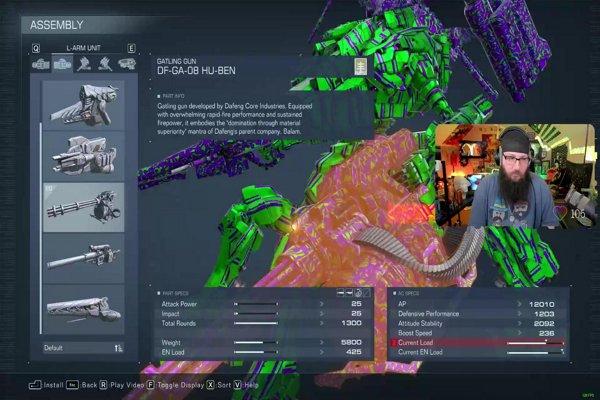The image size is (600, 400).
Task: Choose the second weapon thumbnail in list
Action: tap(84, 156)
